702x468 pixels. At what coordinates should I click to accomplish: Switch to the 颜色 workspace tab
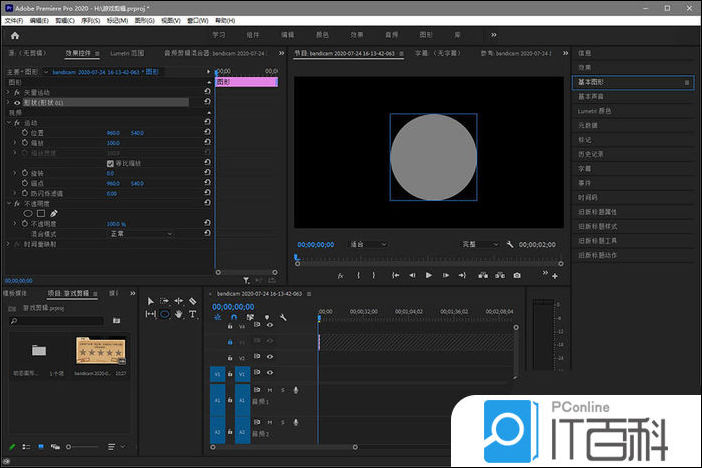pyautogui.click(x=322, y=35)
